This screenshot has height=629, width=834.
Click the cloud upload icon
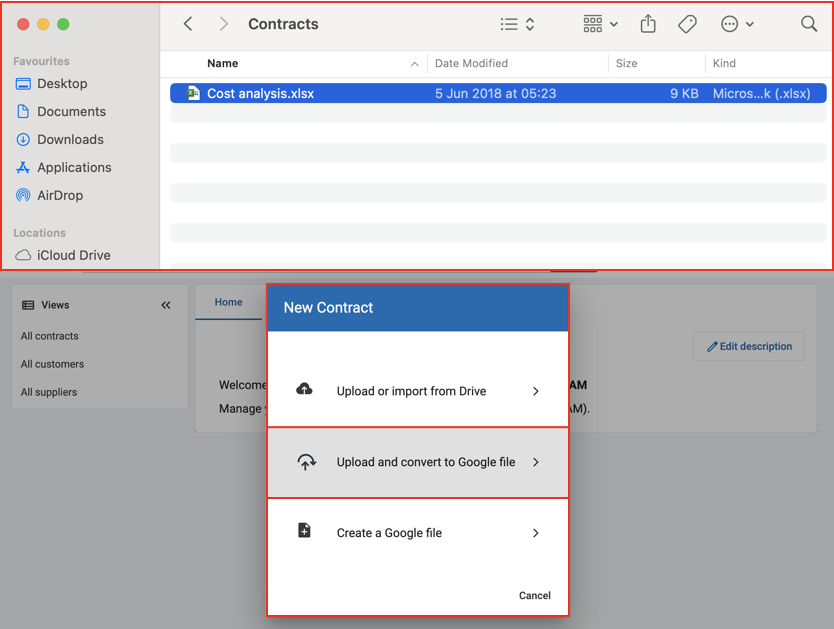pos(304,389)
